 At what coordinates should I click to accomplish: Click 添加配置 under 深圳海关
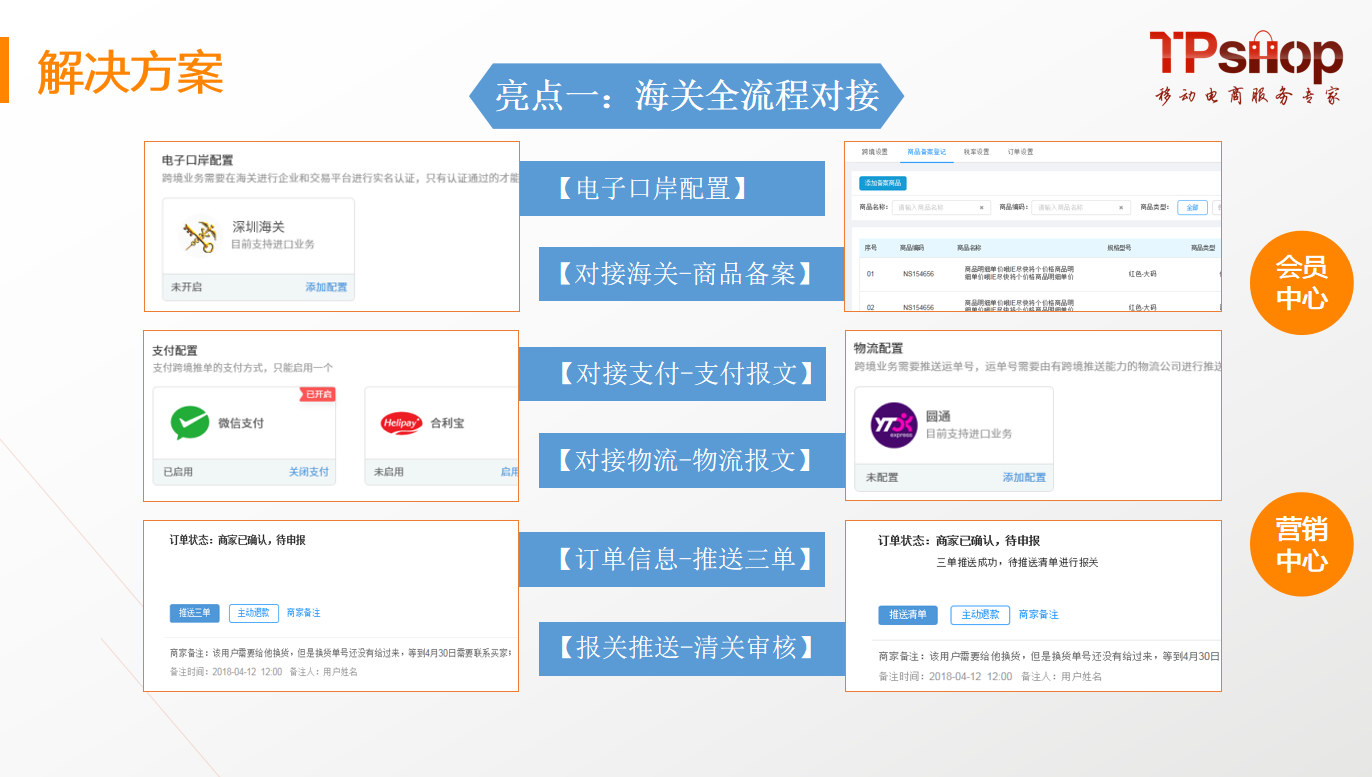point(326,287)
